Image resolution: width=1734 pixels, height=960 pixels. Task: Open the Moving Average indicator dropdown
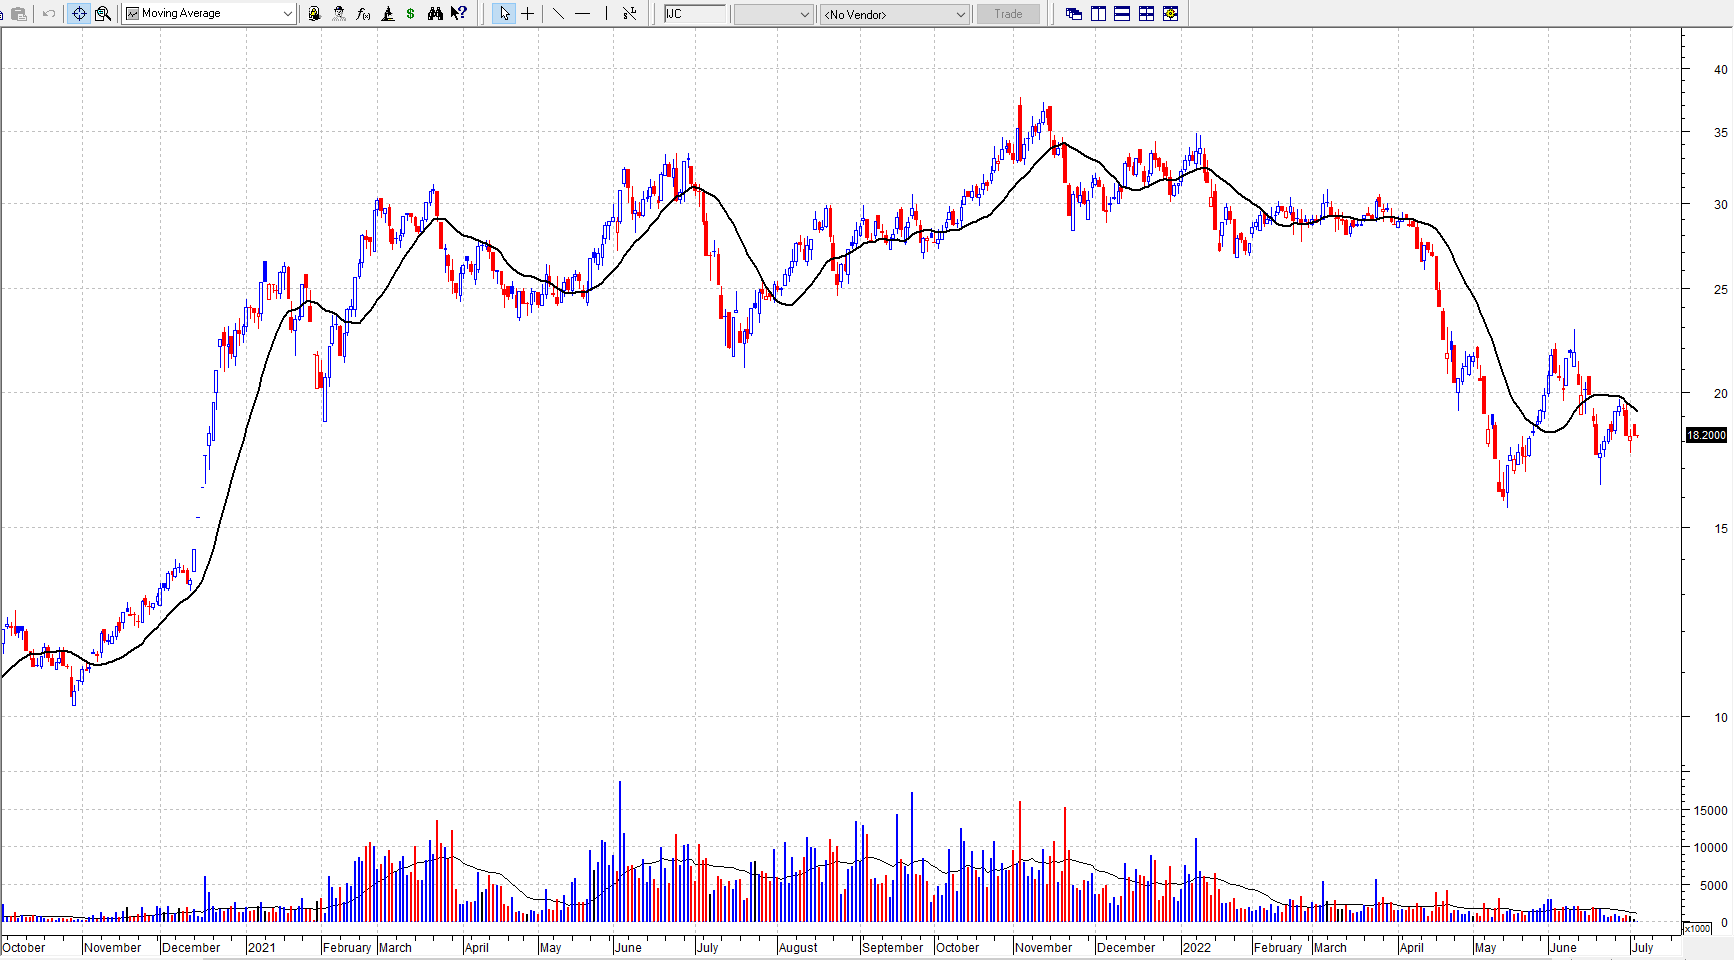pos(287,14)
